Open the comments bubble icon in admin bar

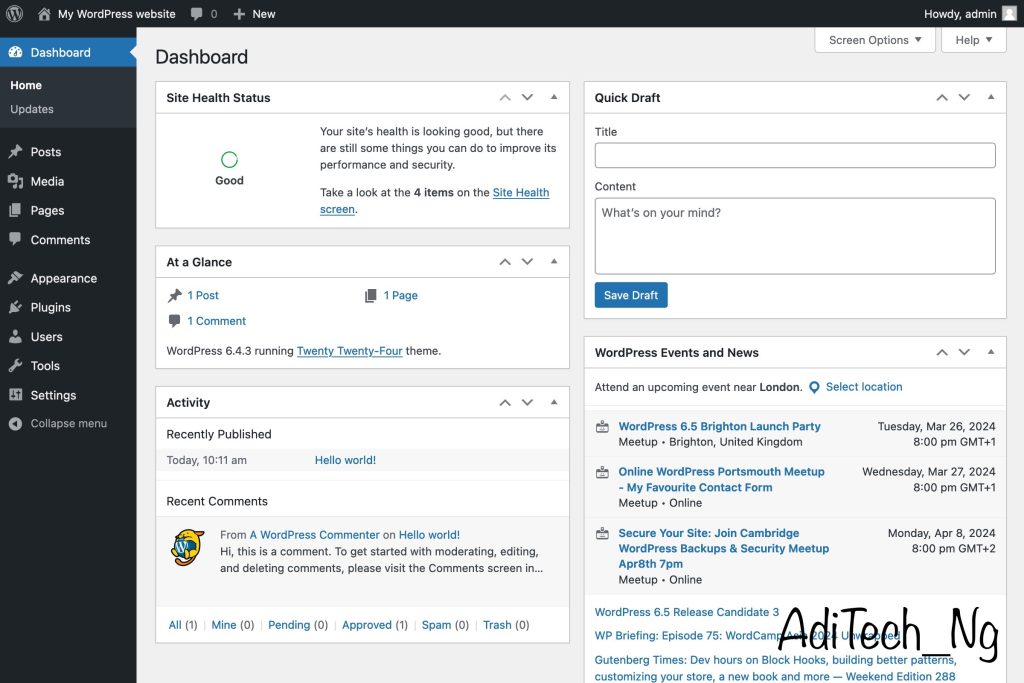pyautogui.click(x=197, y=14)
